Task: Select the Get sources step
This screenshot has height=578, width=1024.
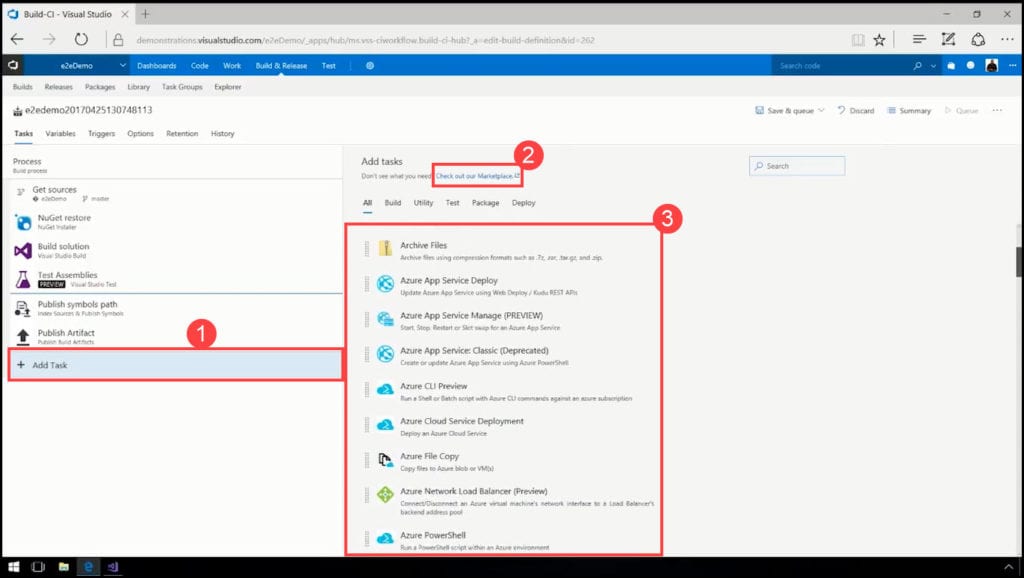Action: tap(176, 193)
